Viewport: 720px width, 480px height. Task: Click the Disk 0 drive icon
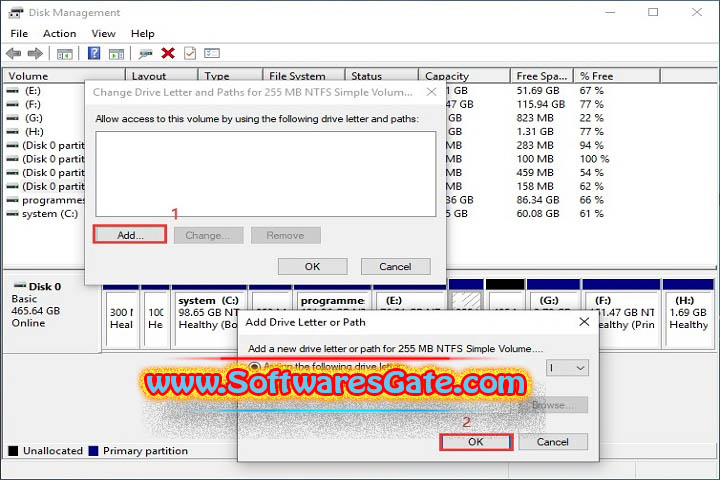(20, 285)
